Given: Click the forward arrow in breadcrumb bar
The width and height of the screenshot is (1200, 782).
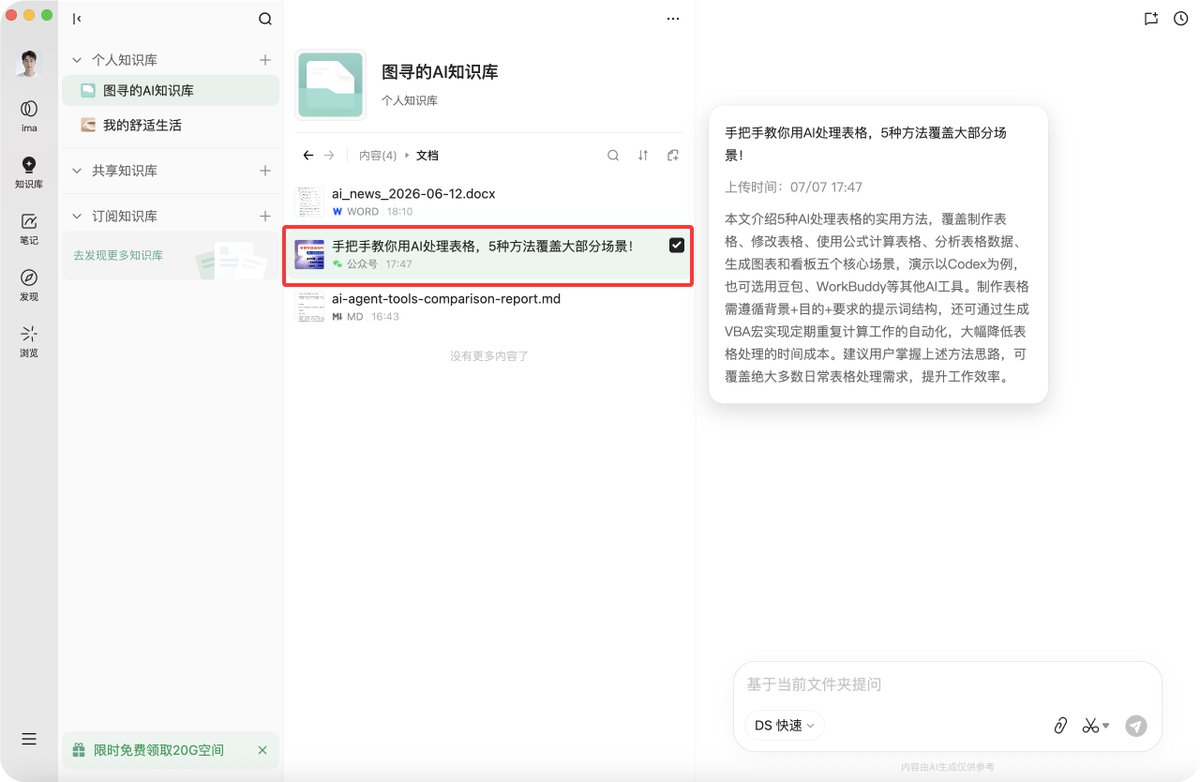Looking at the screenshot, I should (x=329, y=155).
